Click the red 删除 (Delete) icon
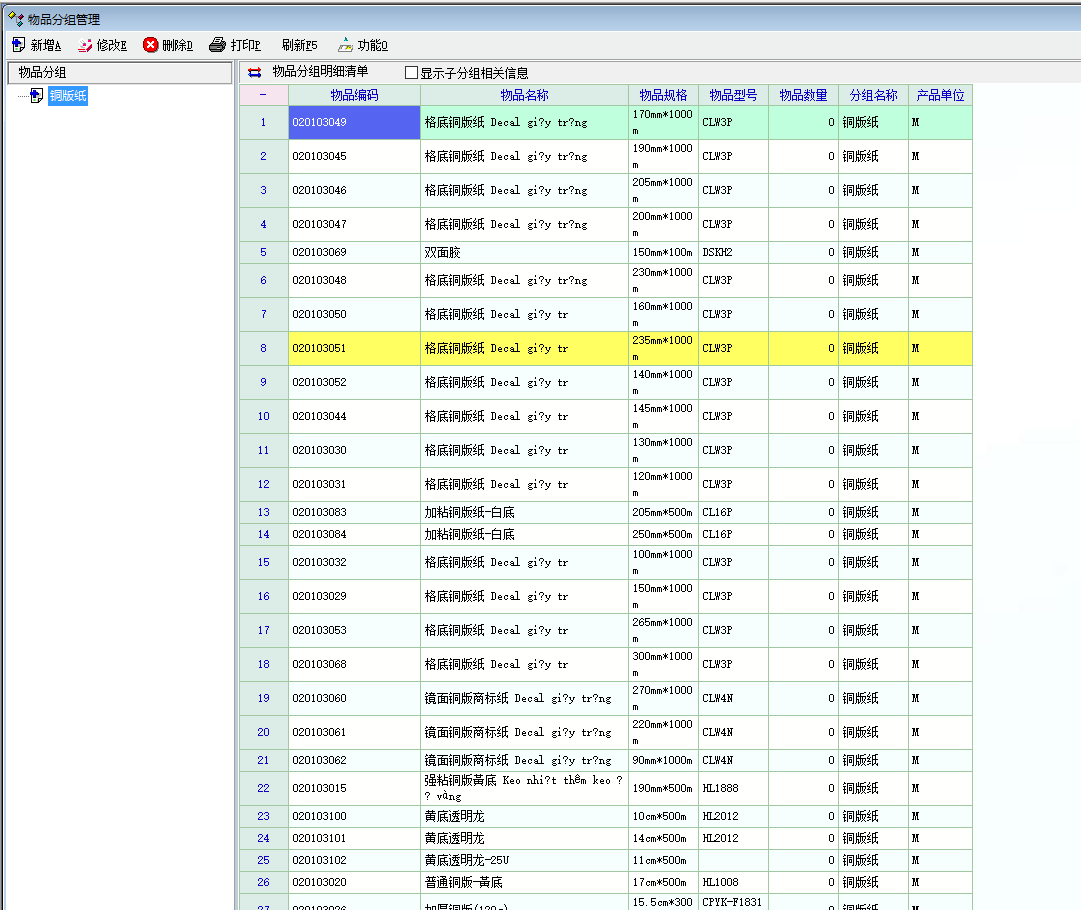 151,45
